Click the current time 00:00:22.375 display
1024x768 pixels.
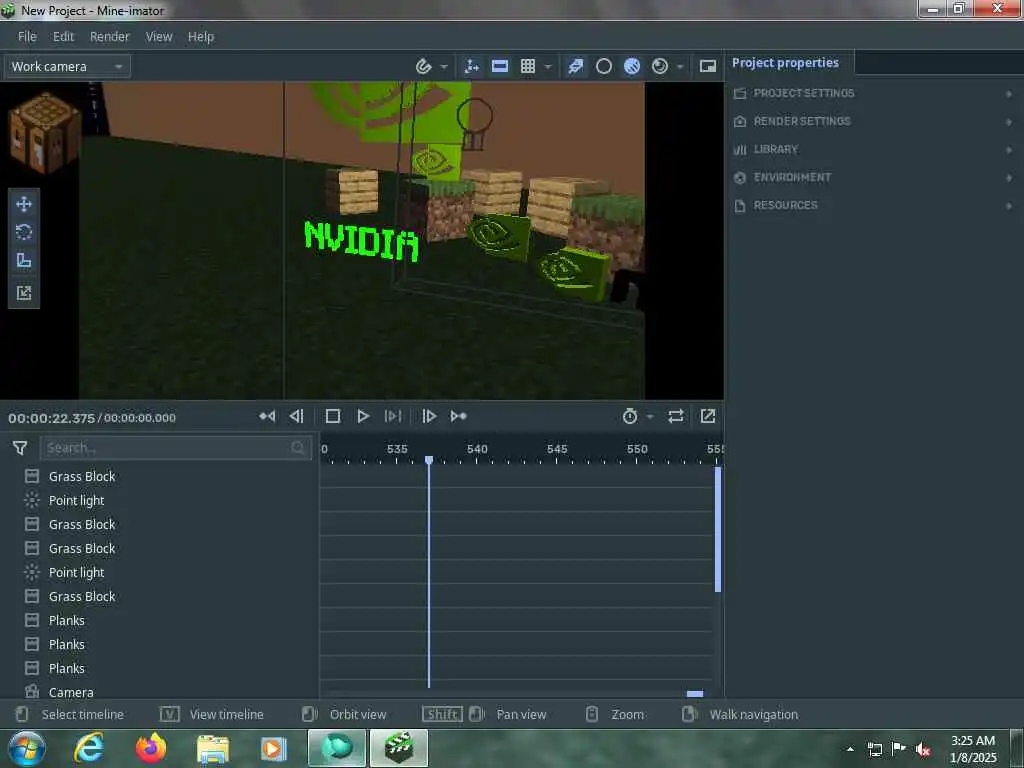(52, 418)
